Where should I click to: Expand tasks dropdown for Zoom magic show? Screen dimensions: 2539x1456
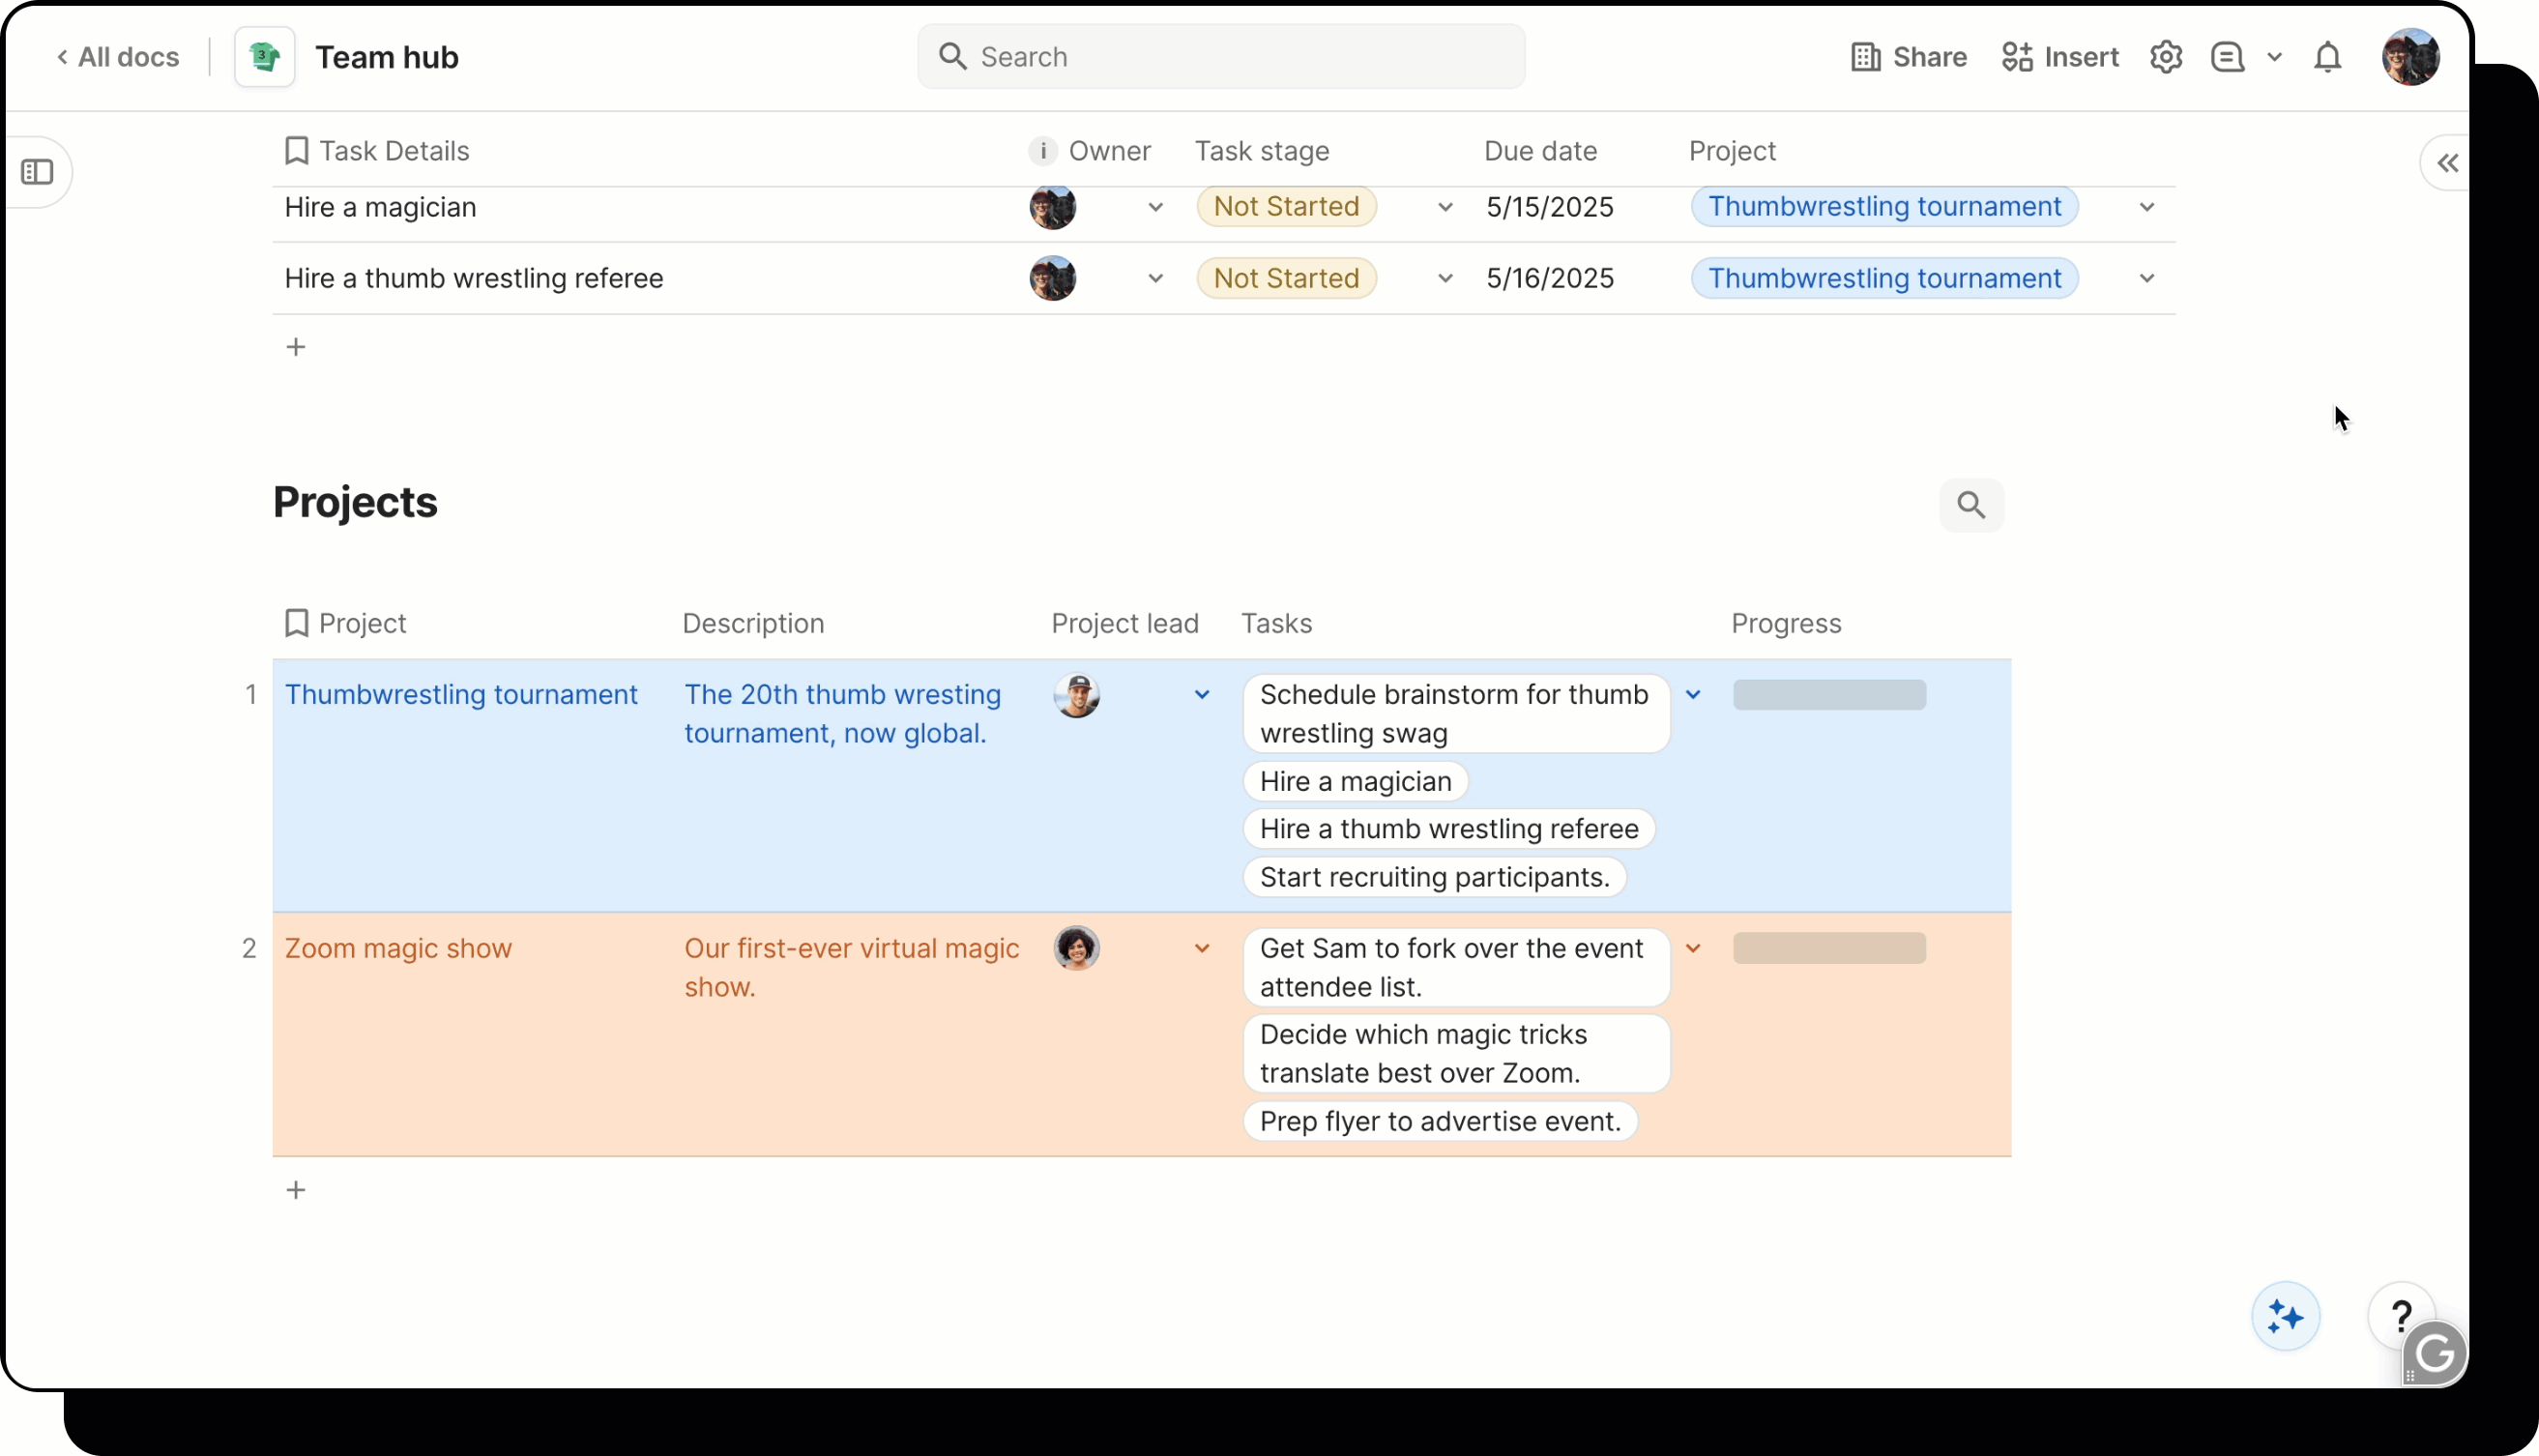[1693, 948]
